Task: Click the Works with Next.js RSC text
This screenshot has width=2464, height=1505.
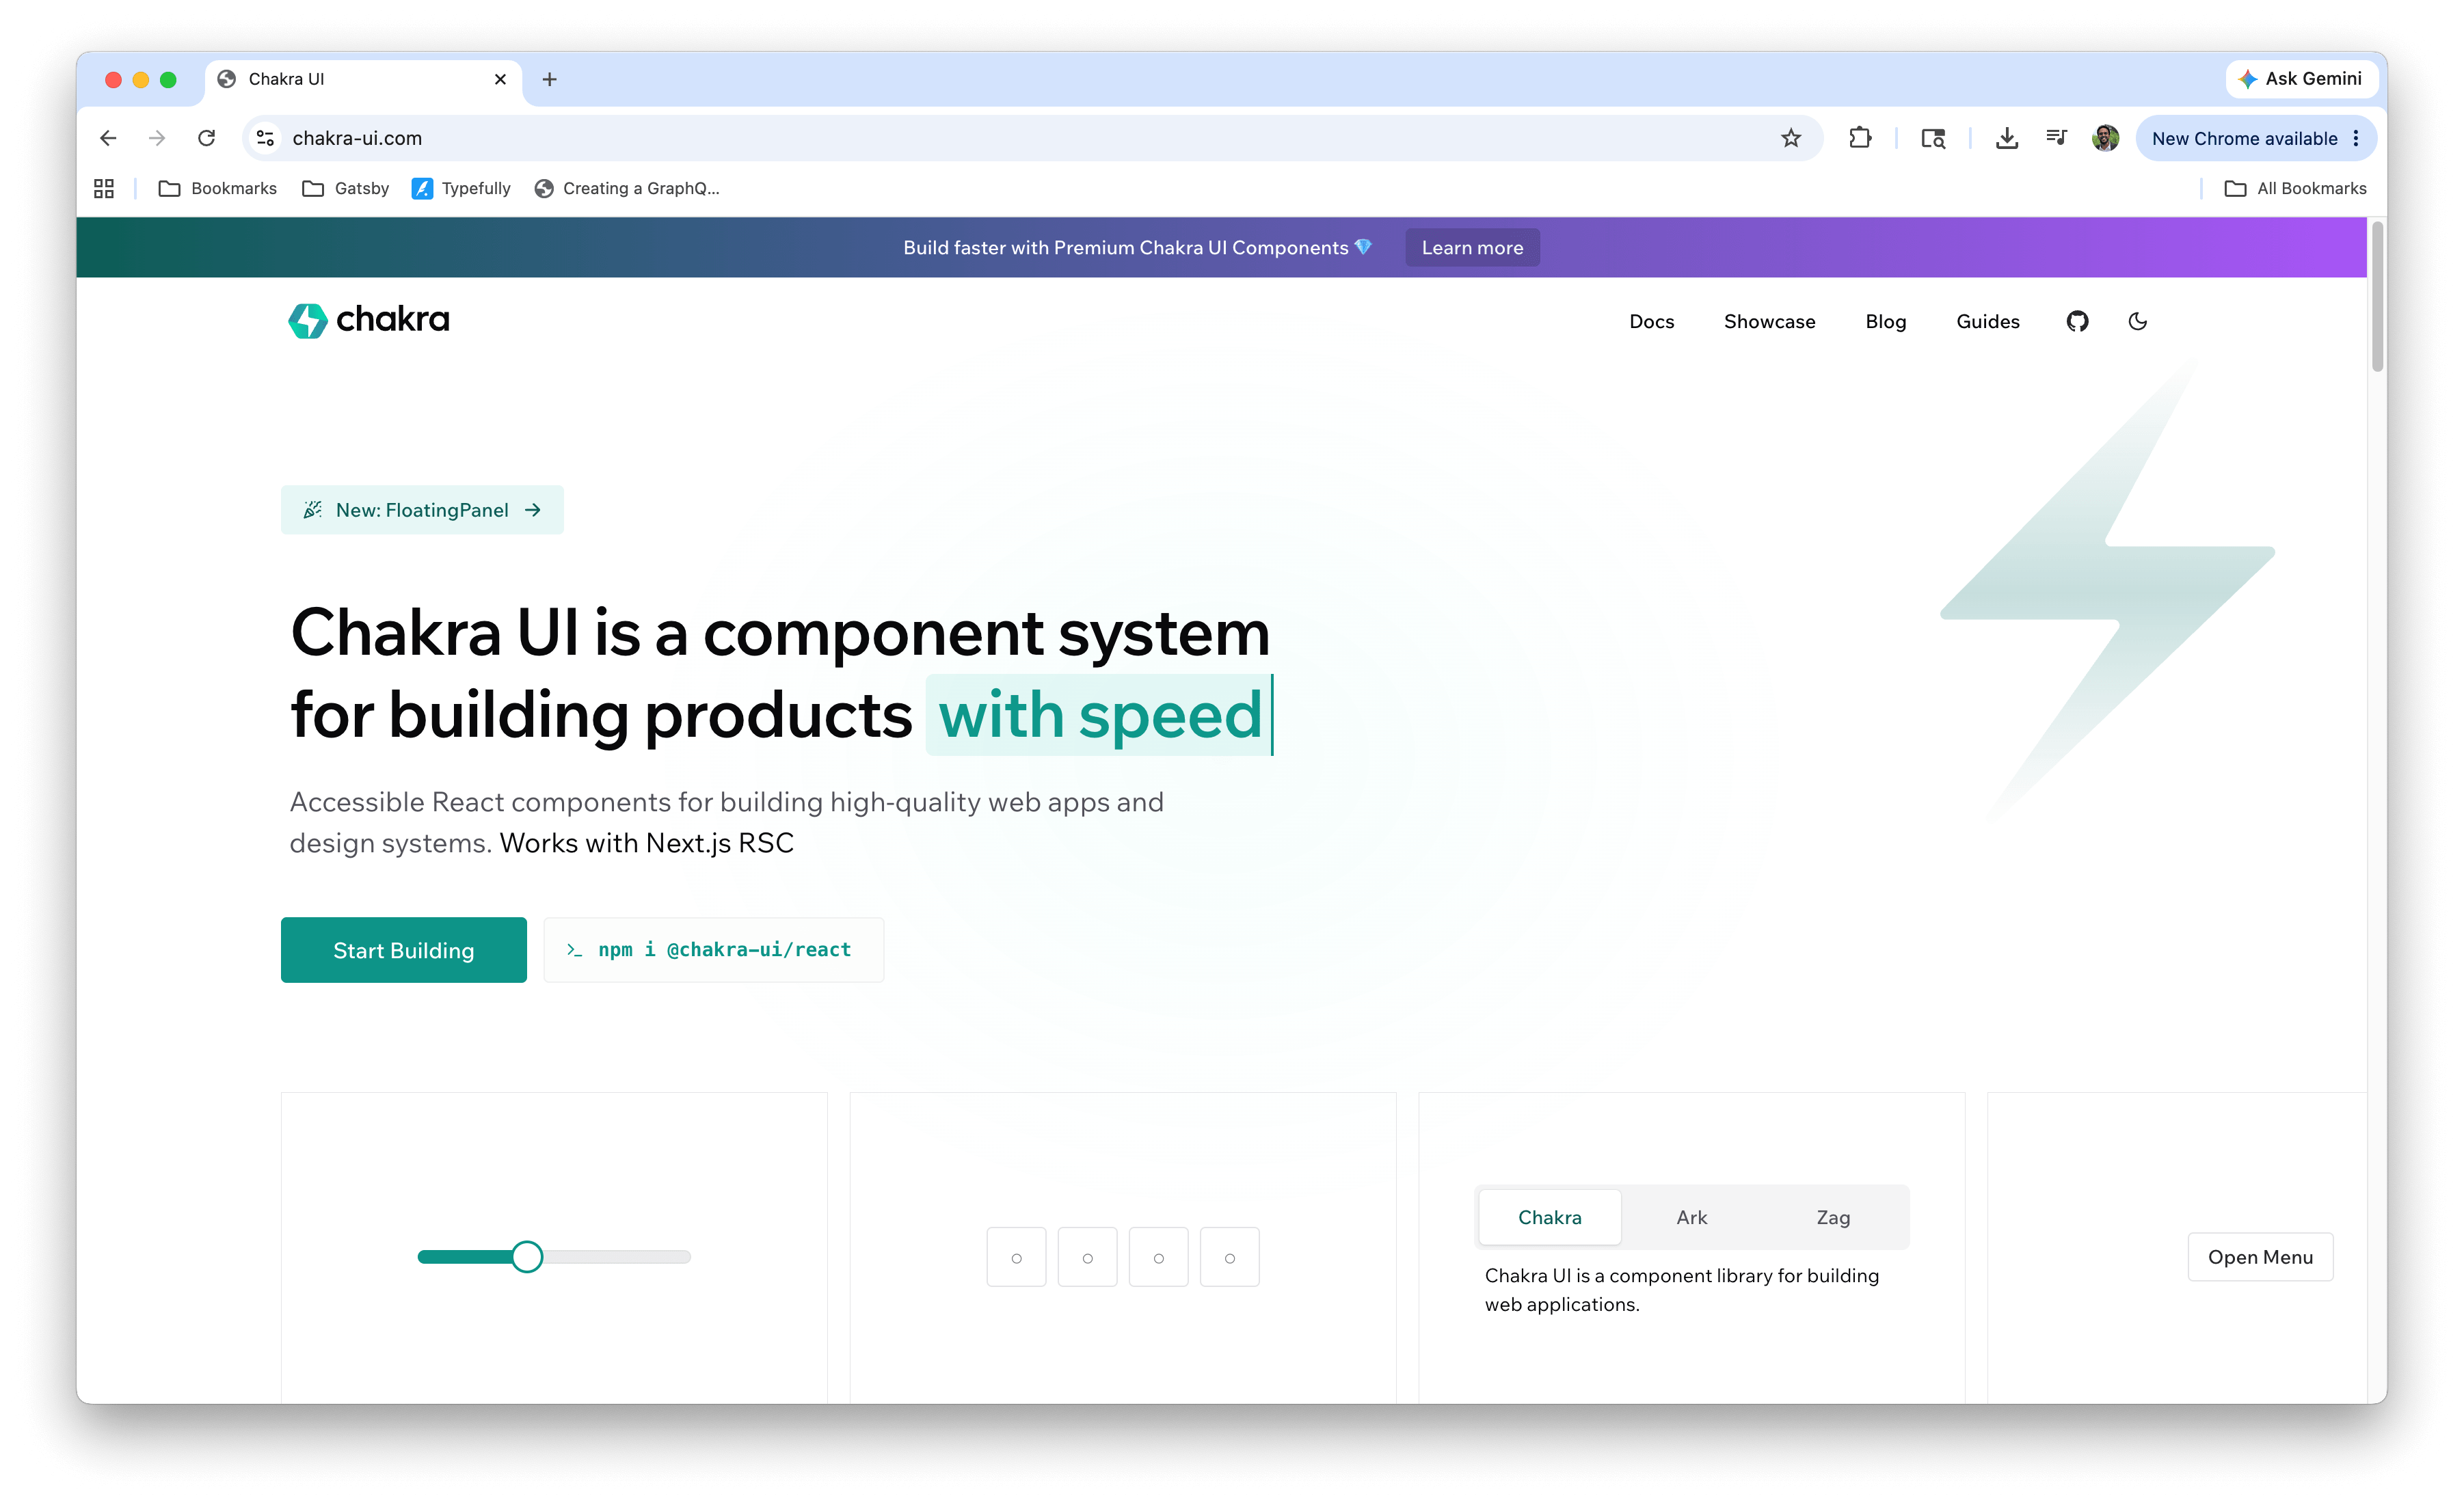Action: pos(646,843)
